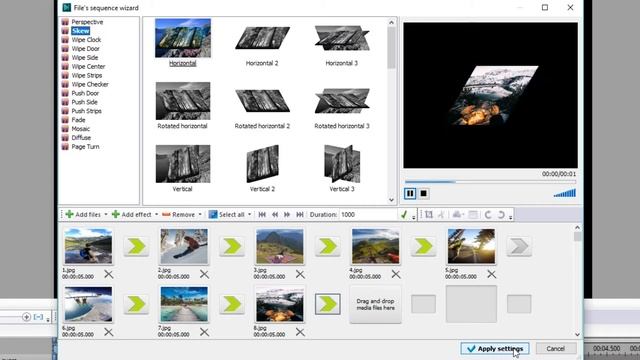Apply duration with the green checkmark icon
Image resolution: width=640 pixels, height=360 pixels.
click(x=404, y=215)
